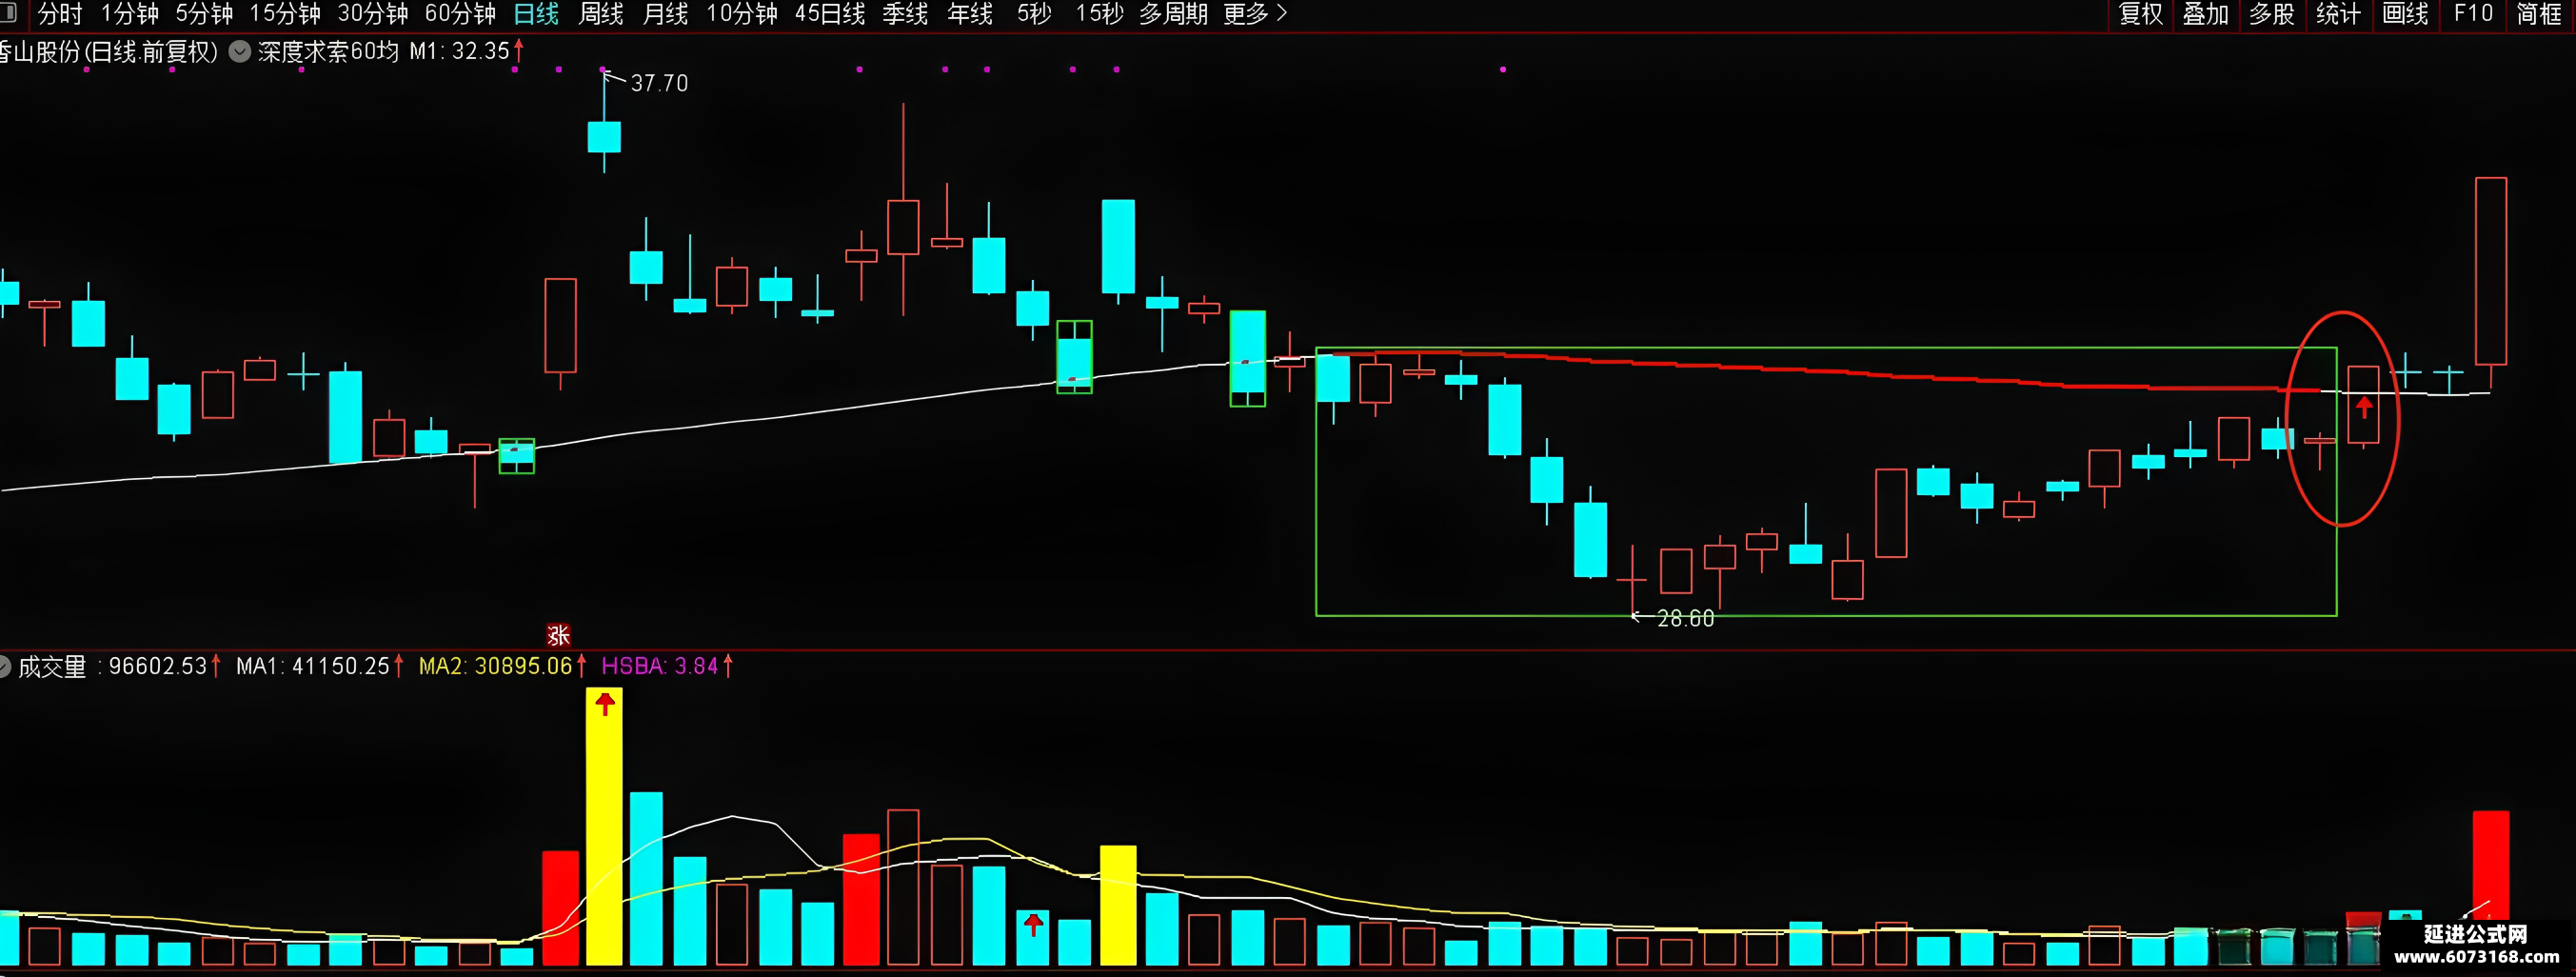The width and height of the screenshot is (2576, 977).
Task: Open the 画线 drawing tools
Action: click(x=2405, y=14)
